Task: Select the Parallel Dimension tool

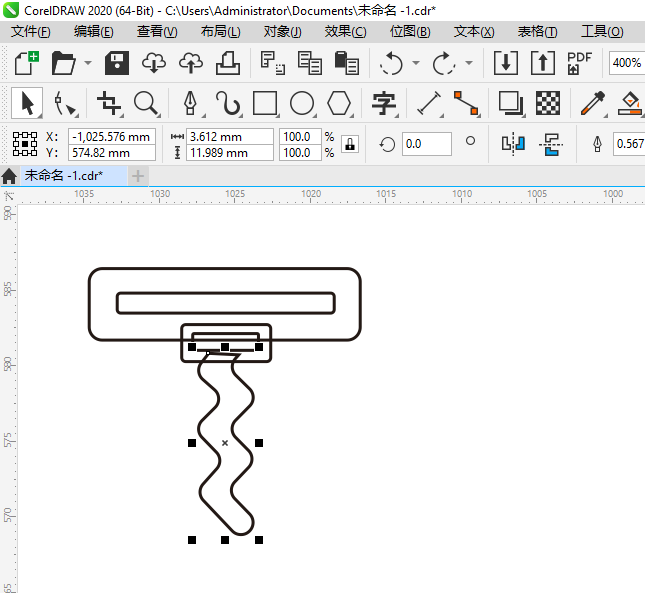Action: (429, 103)
